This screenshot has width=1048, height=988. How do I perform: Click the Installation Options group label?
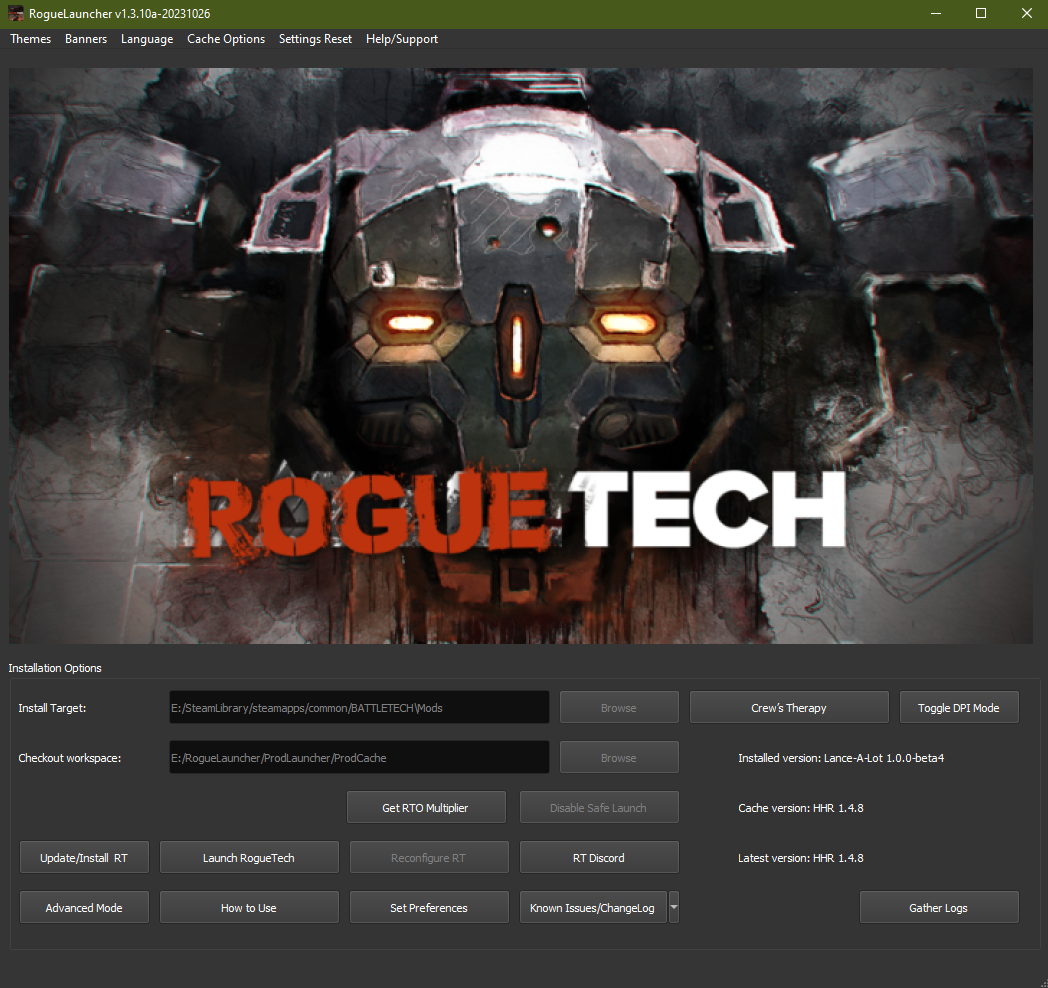pos(55,668)
